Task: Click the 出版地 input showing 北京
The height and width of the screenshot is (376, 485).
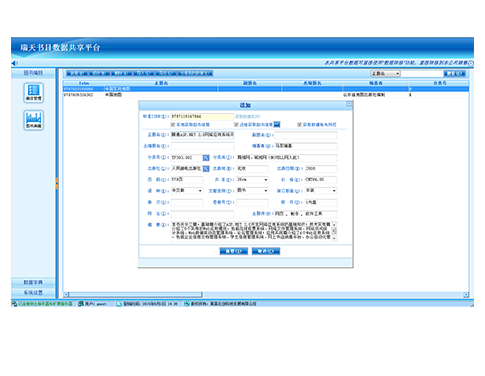Action: coord(252,169)
